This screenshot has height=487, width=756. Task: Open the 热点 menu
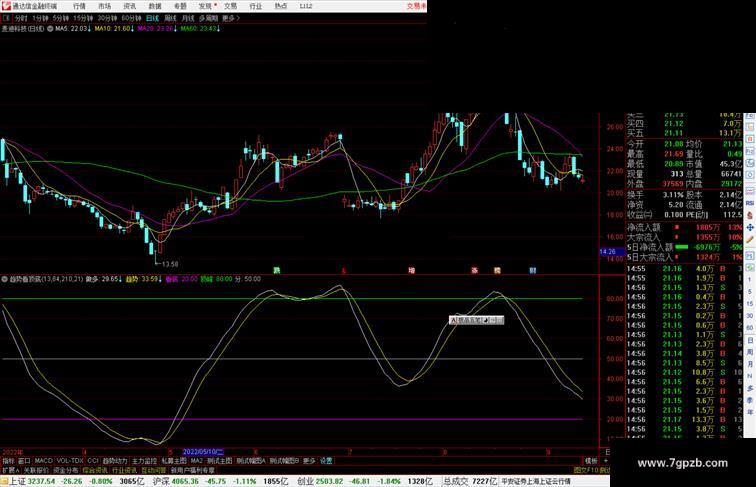pos(281,6)
